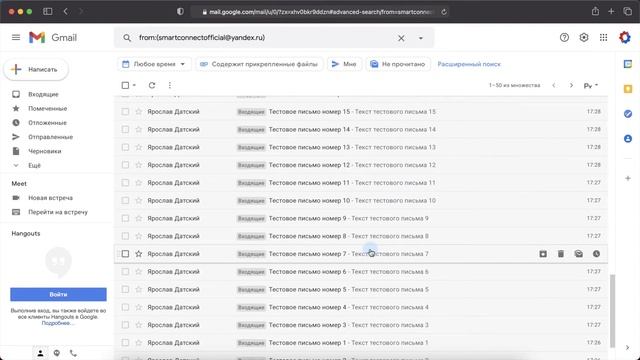Open the Любое время filter dropdown
The width and height of the screenshot is (640, 360).
point(154,64)
